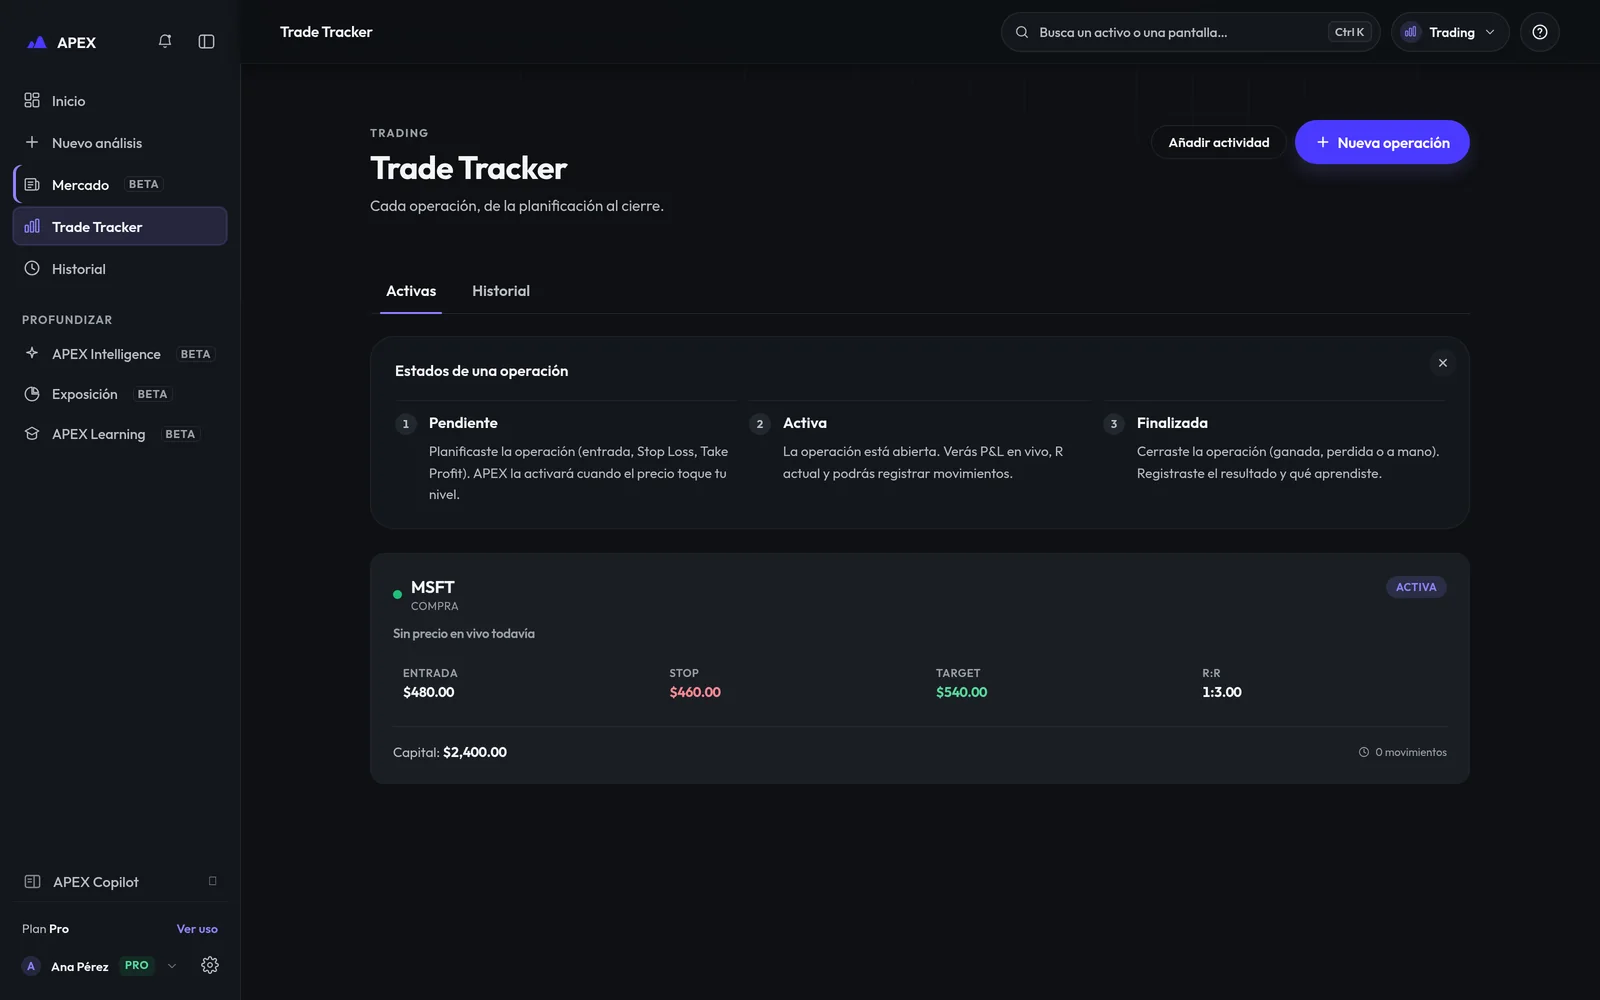Click the stop value $460.00
This screenshot has width=1600, height=1000.
pyautogui.click(x=695, y=692)
